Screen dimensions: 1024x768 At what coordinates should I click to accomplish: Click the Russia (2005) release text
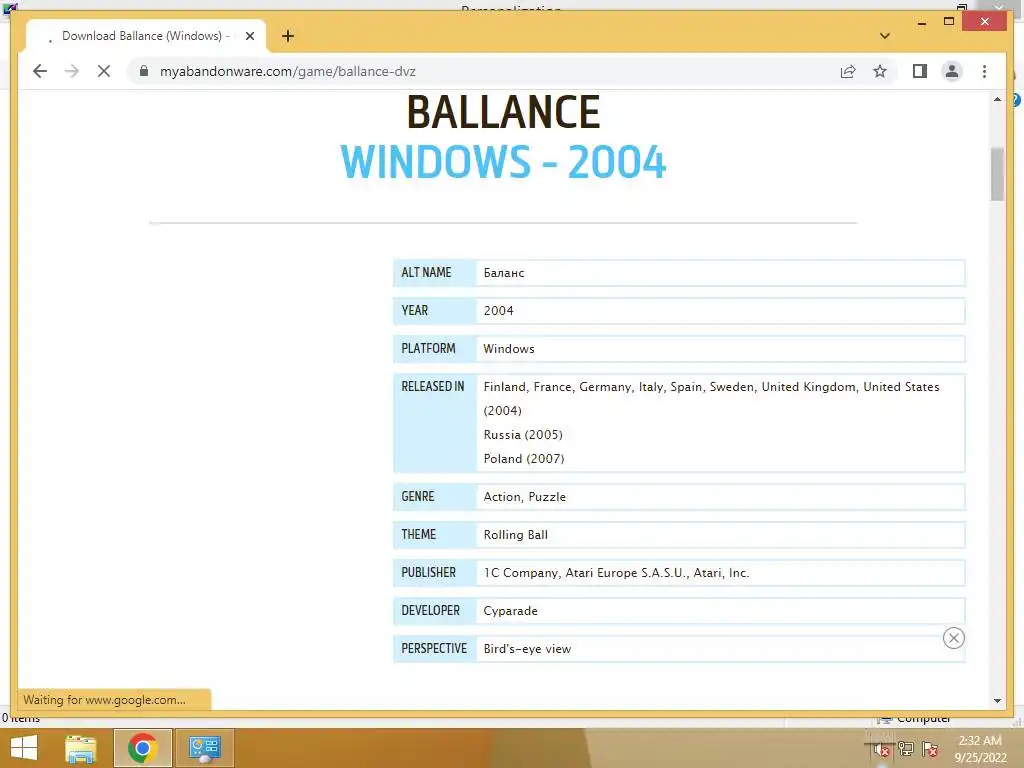pyautogui.click(x=523, y=435)
